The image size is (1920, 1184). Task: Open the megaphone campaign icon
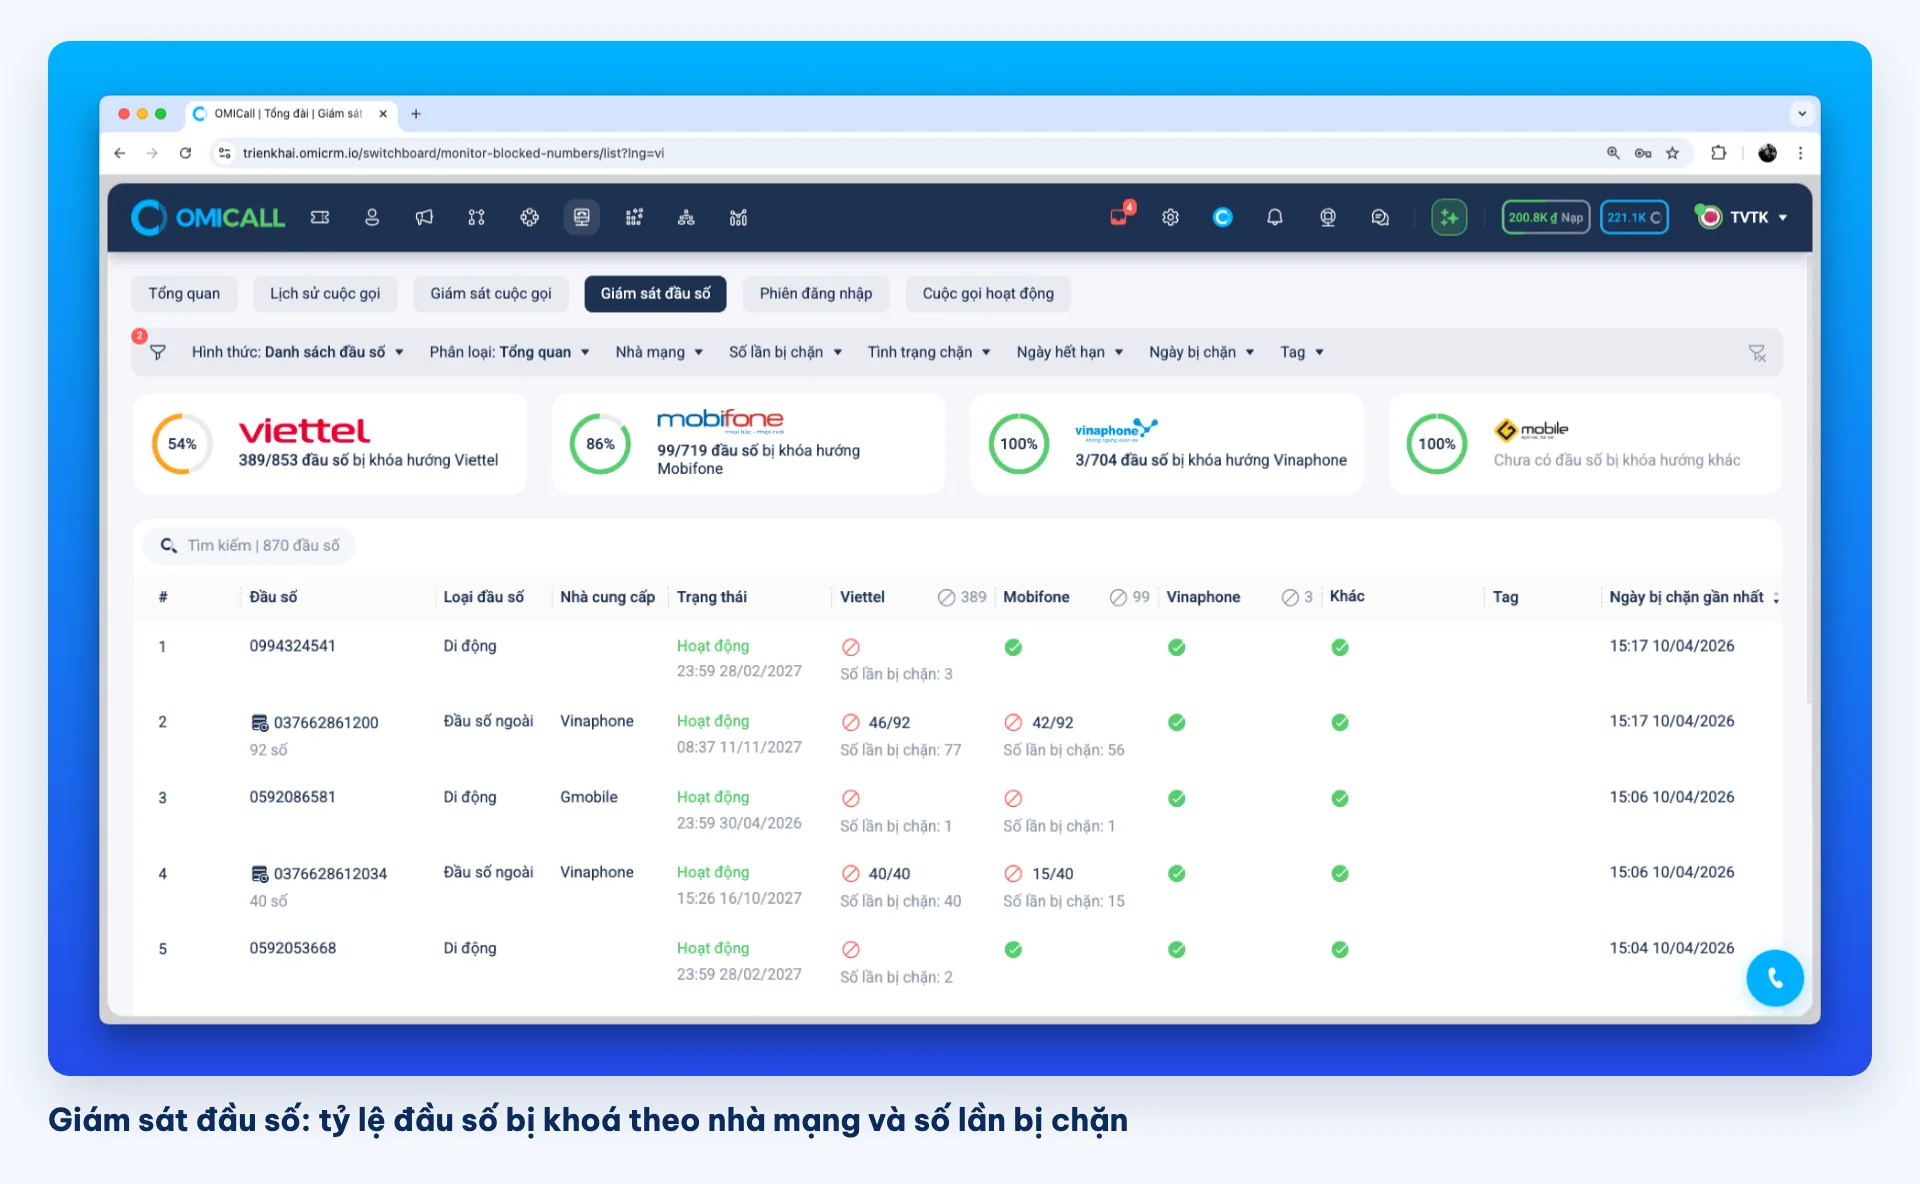pyautogui.click(x=424, y=217)
